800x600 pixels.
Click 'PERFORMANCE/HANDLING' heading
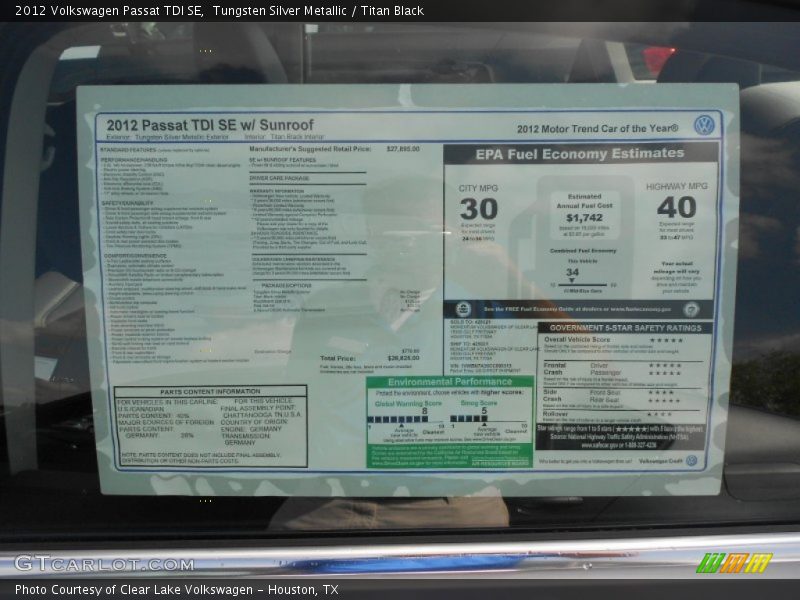pyautogui.click(x=134, y=160)
